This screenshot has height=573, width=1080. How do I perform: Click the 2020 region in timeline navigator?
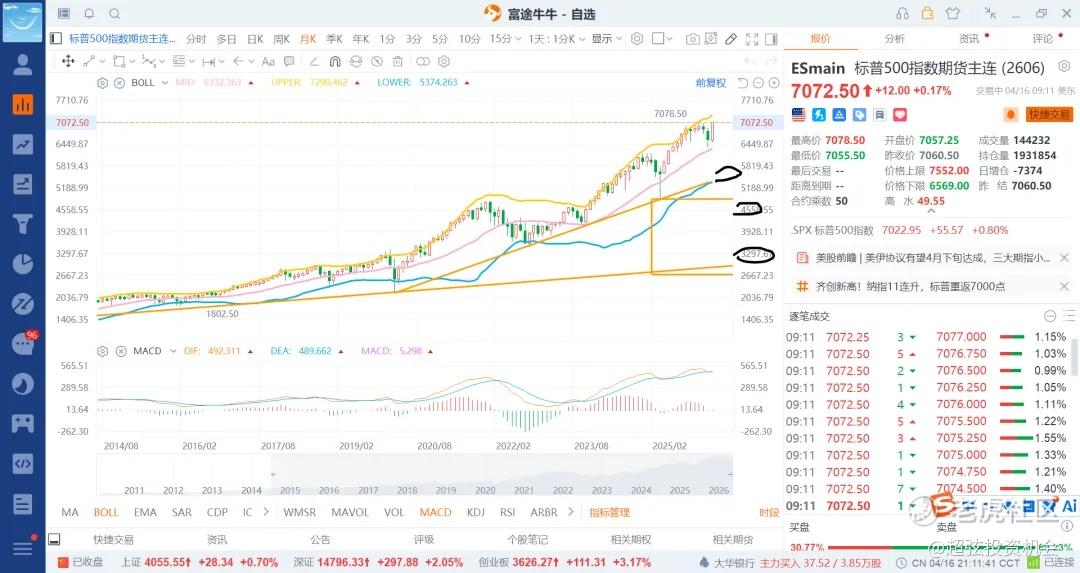coord(485,490)
